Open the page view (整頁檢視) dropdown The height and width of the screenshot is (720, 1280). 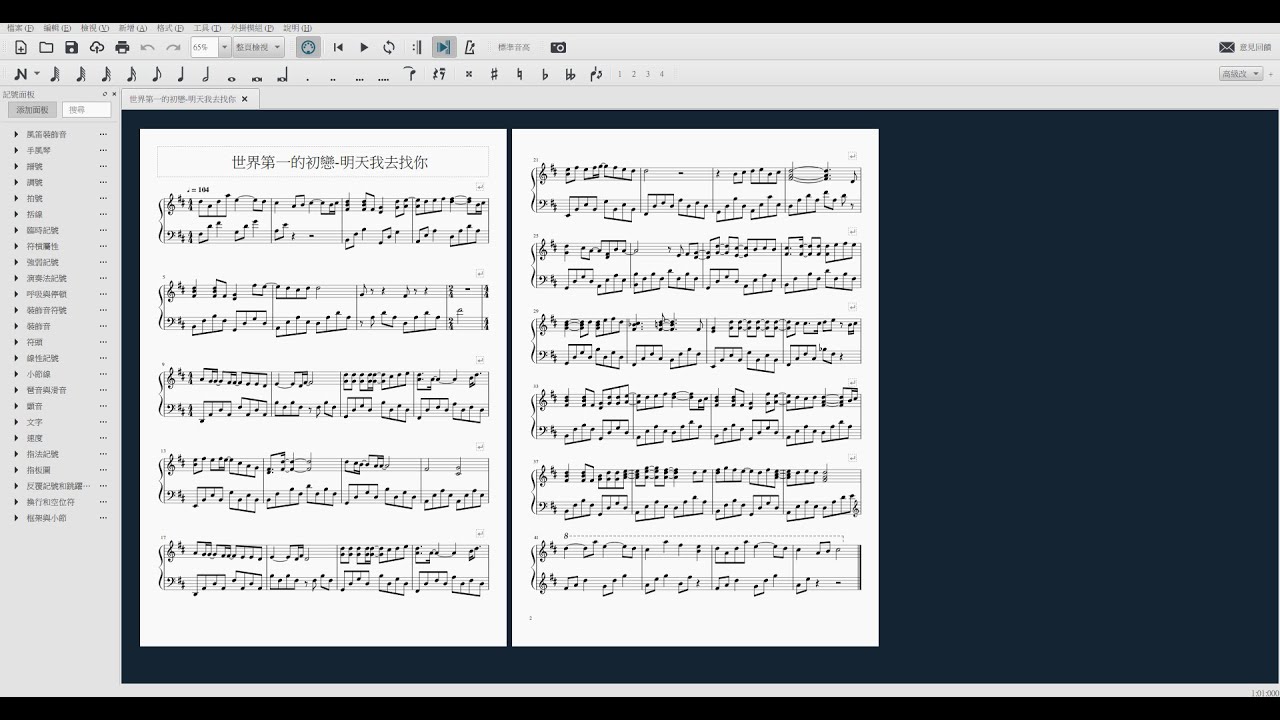258,47
